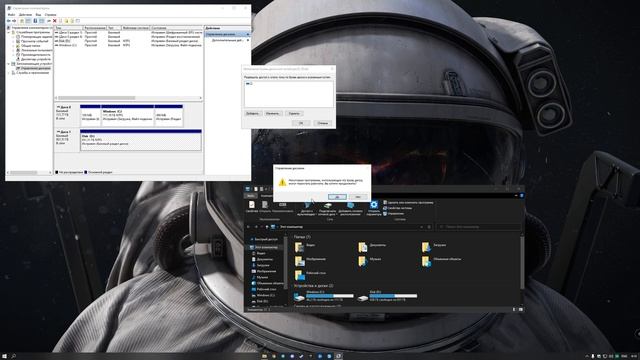Open the Объемные объекты folder in main pane

pos(442,260)
